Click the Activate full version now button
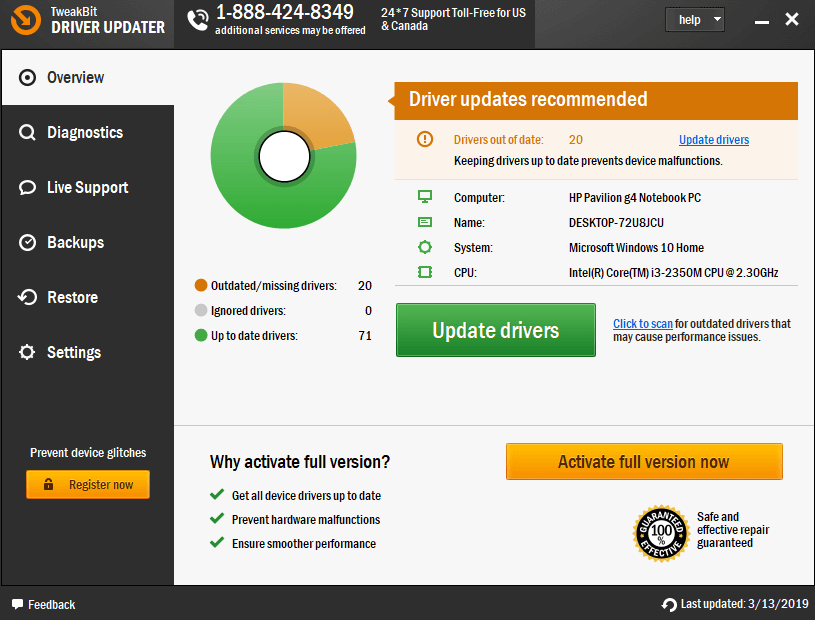Viewport: 815px width, 620px height. coord(644,461)
